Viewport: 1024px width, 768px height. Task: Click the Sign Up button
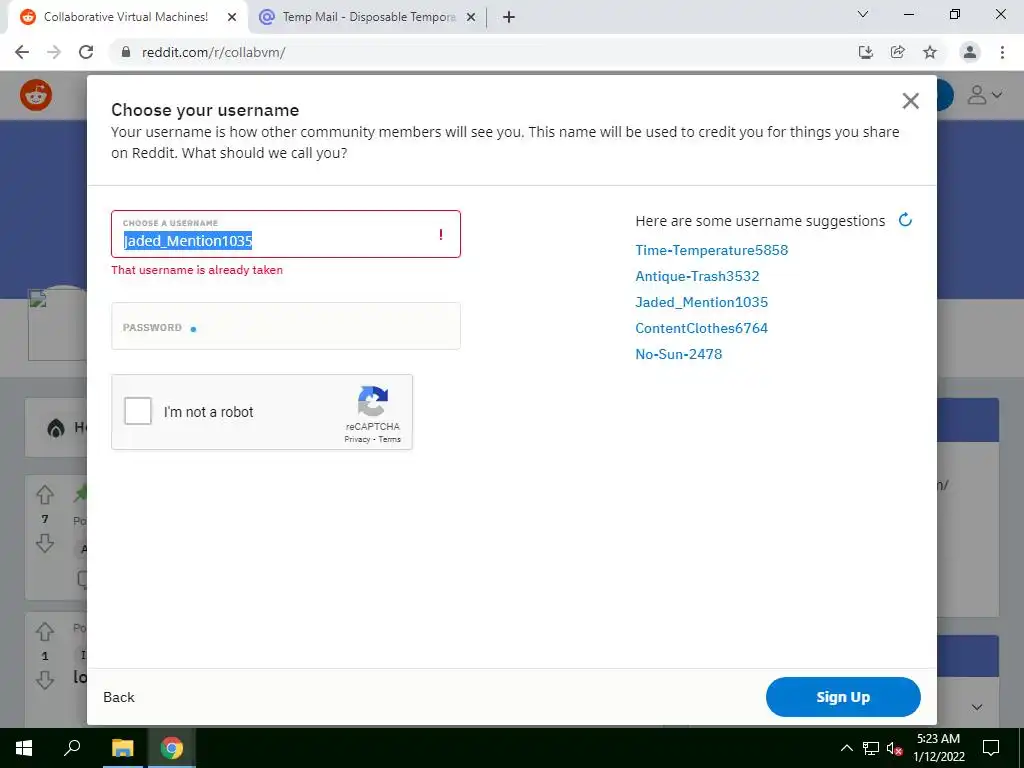point(843,697)
